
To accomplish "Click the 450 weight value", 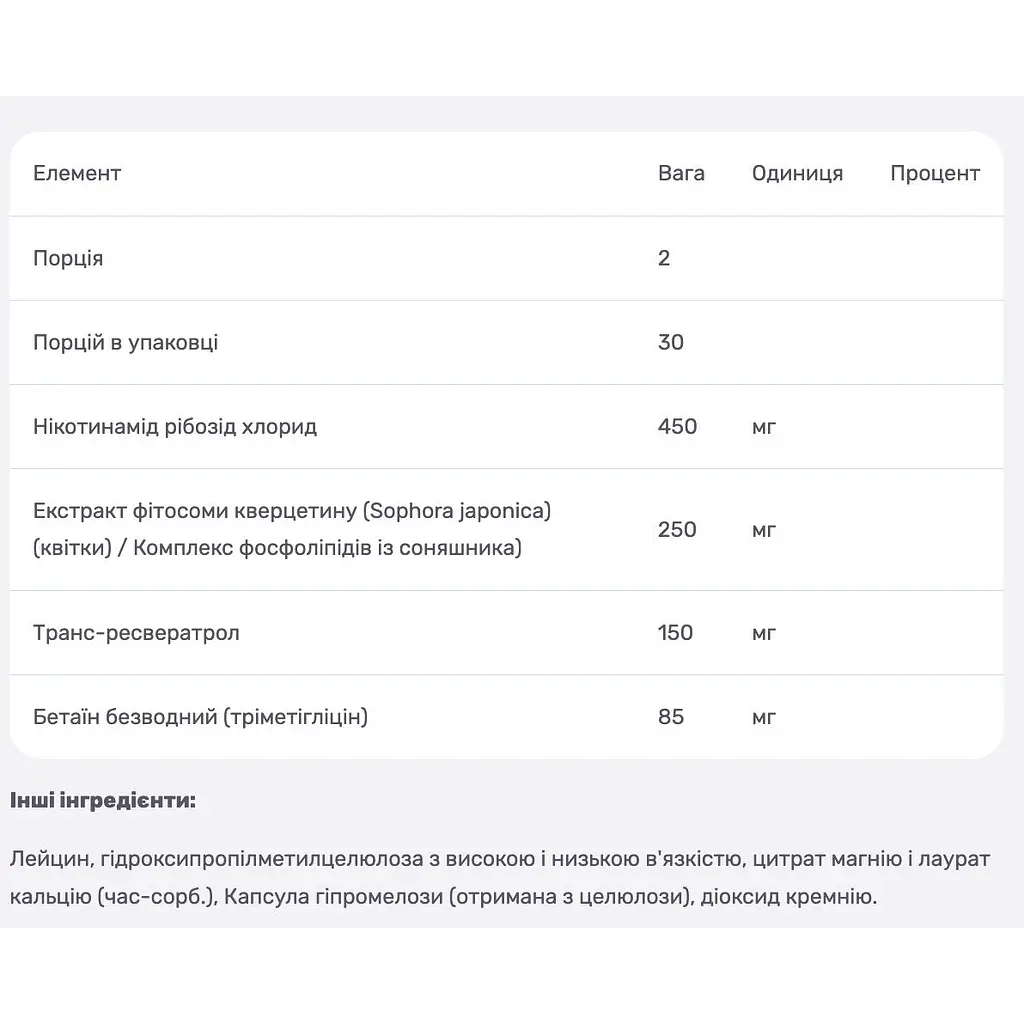I will (677, 427).
